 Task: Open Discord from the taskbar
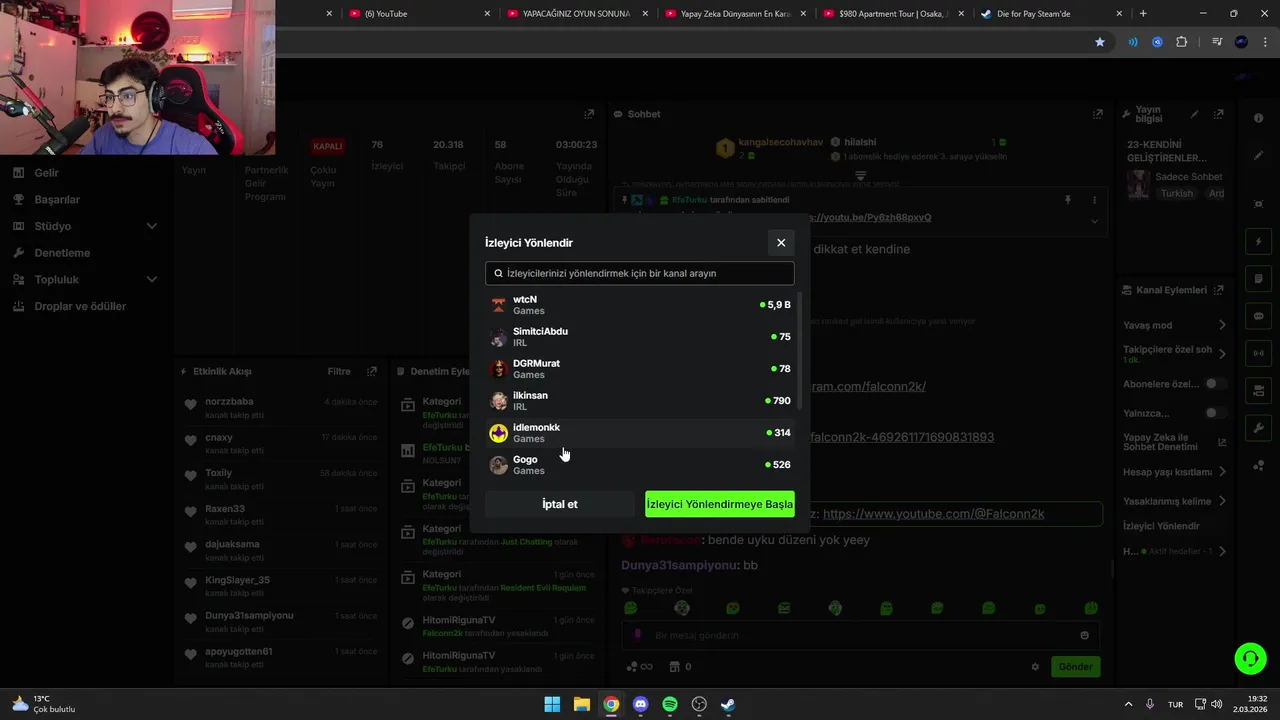click(641, 704)
